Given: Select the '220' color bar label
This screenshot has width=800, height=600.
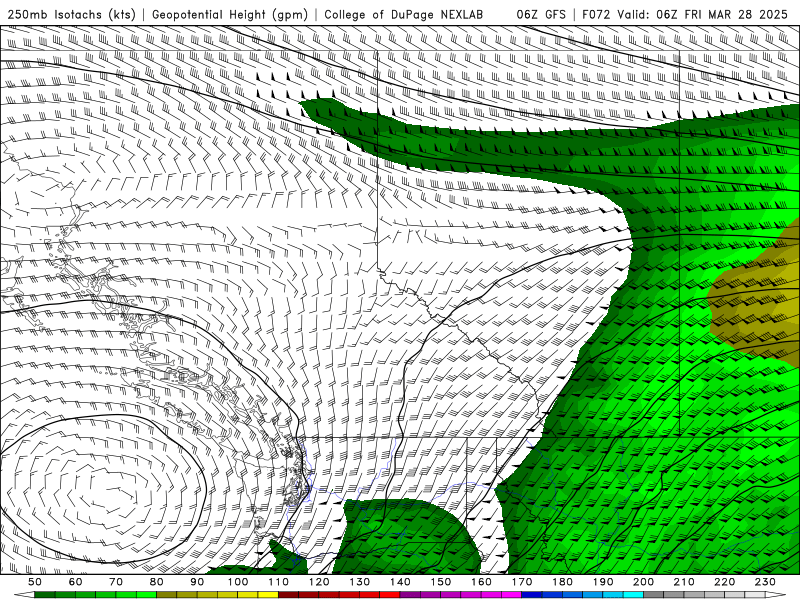Looking at the screenshot, I should point(725,582).
